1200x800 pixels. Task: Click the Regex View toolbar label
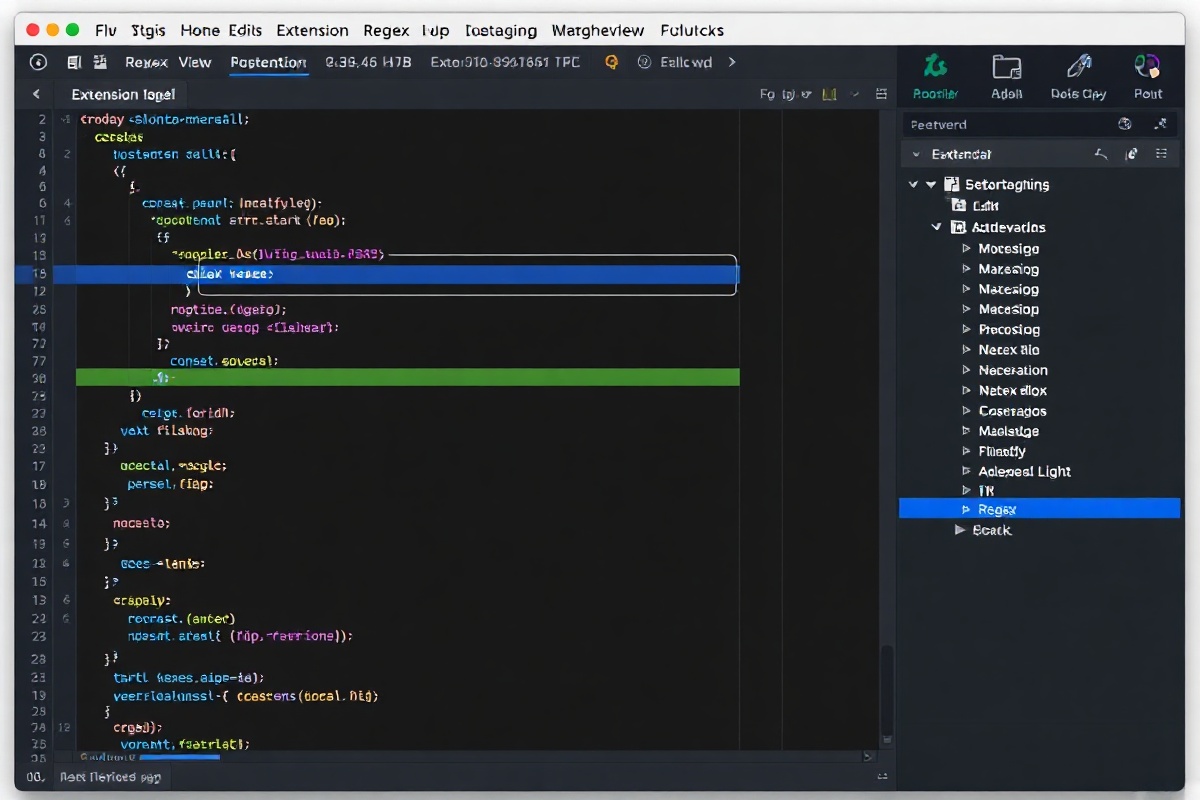pyautogui.click(x=168, y=62)
